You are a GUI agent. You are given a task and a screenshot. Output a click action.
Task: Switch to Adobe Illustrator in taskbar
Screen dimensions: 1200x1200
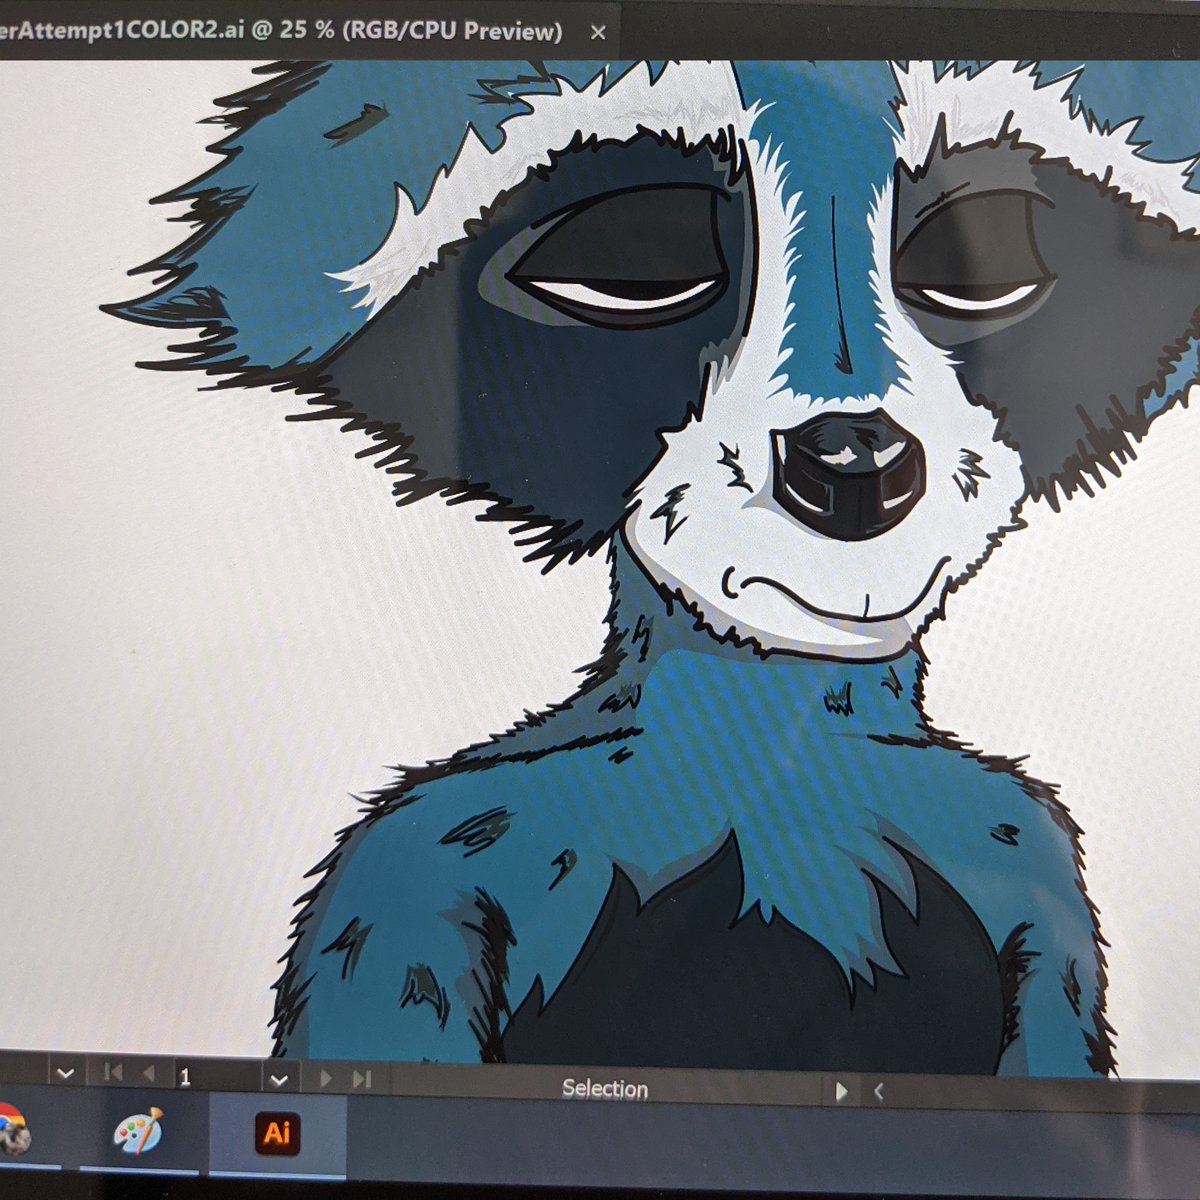tap(277, 1133)
